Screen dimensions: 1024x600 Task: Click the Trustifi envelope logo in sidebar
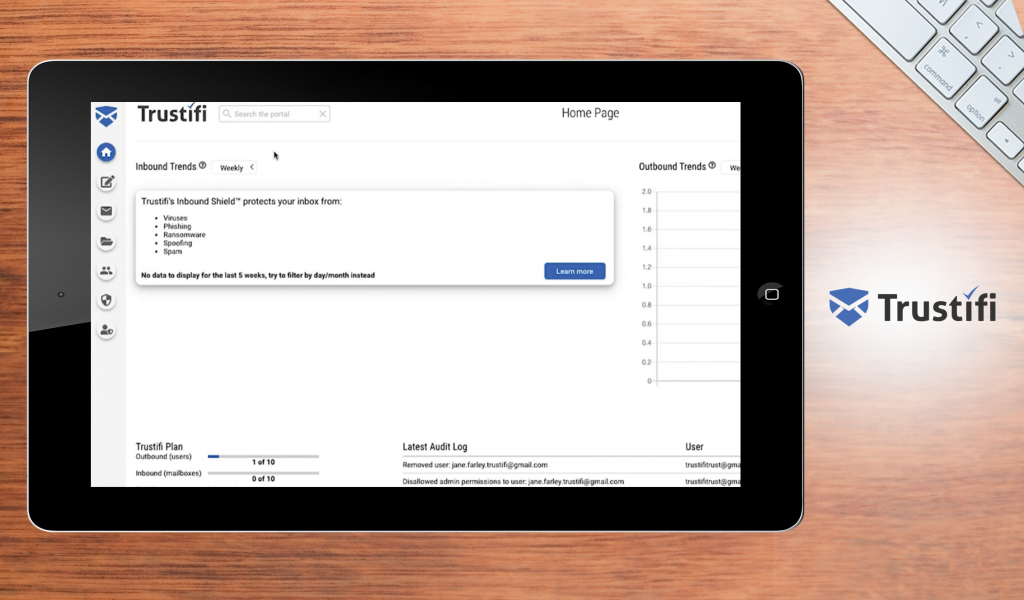pos(106,116)
